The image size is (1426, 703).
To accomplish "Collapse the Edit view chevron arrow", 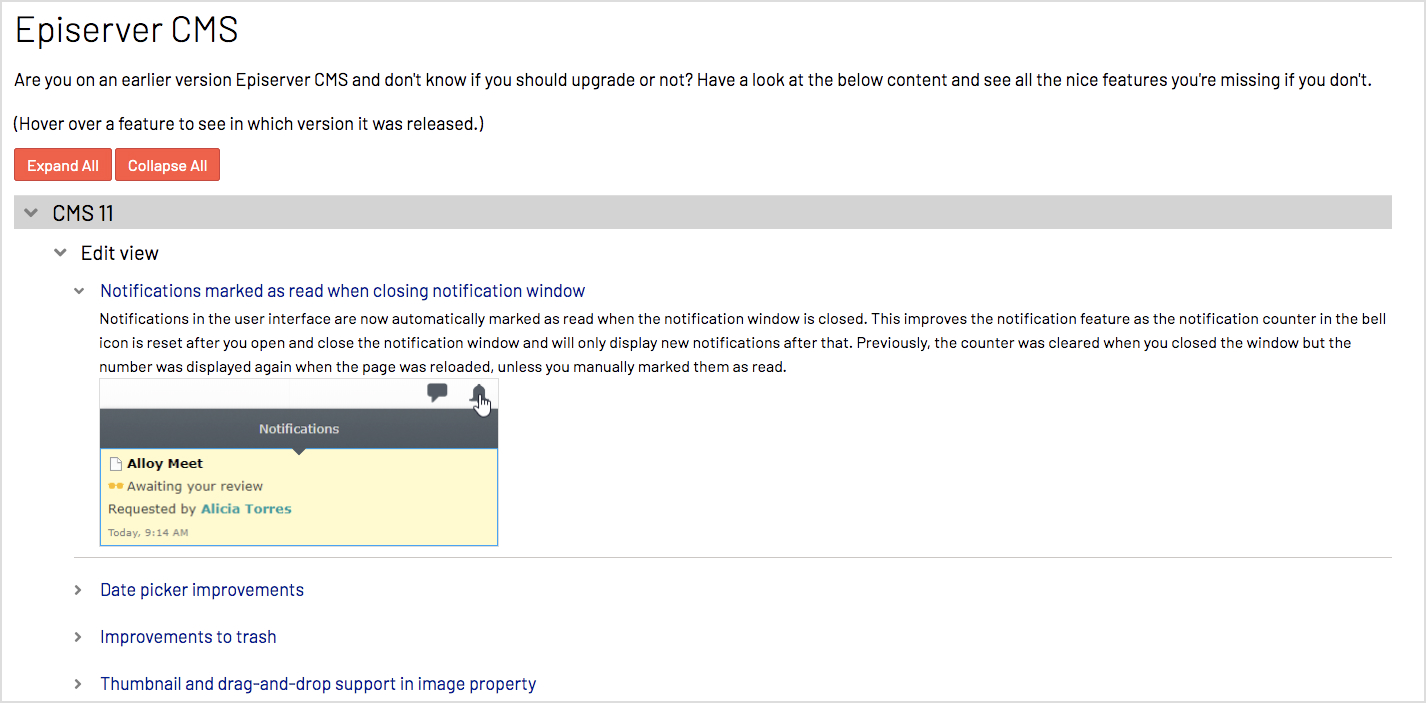I will [61, 253].
